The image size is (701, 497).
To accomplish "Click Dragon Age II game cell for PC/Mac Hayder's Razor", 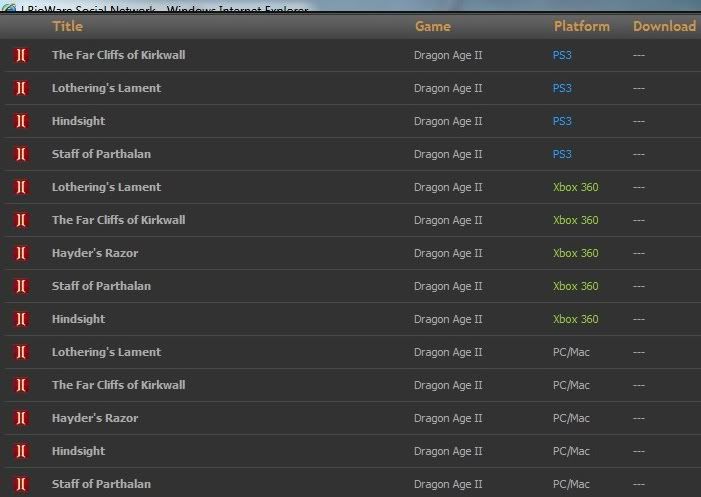I will tap(448, 418).
